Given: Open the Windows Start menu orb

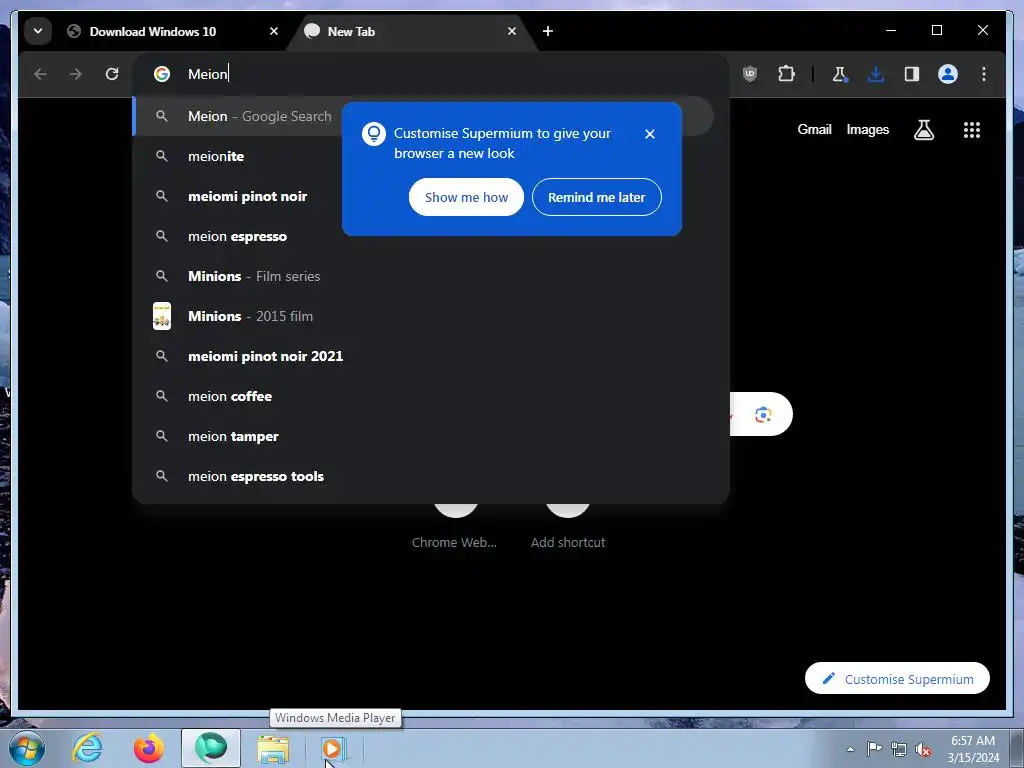Looking at the screenshot, I should click(27, 748).
